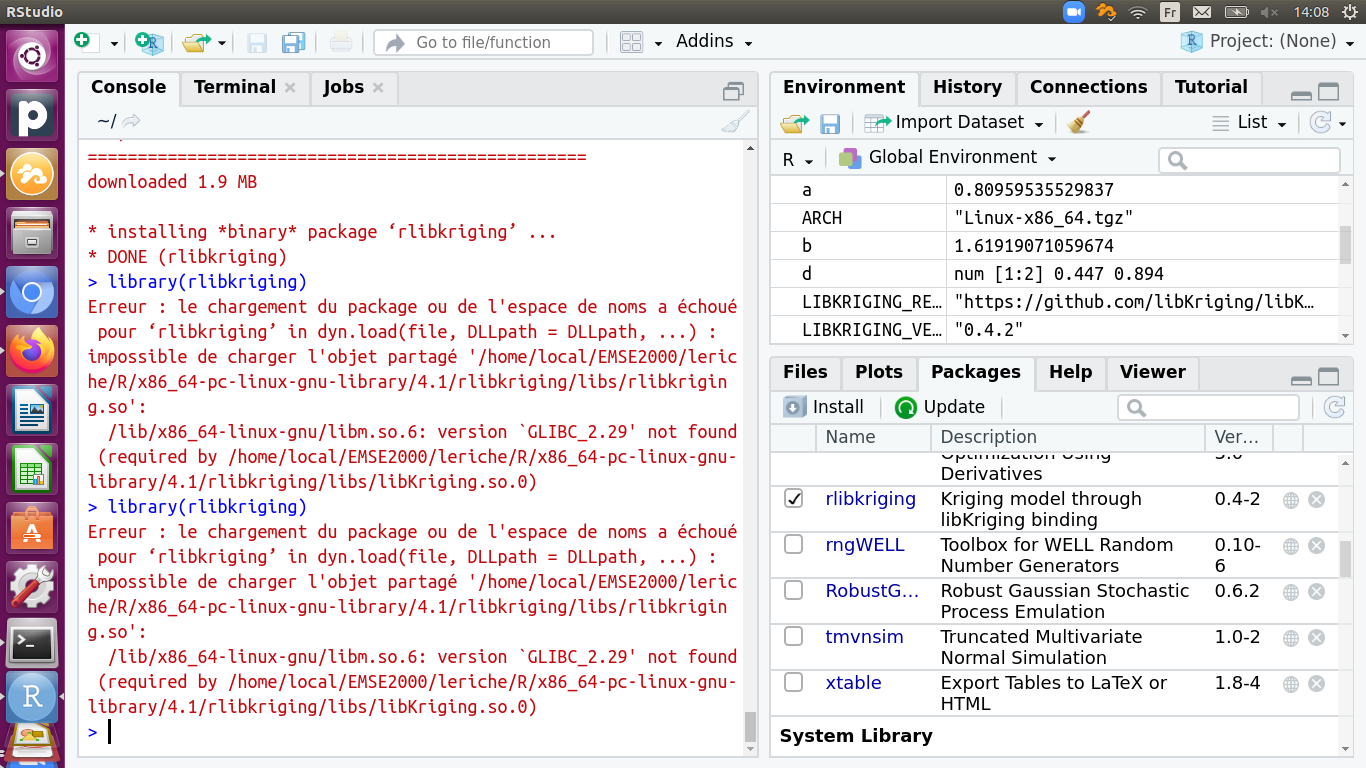Click the Environment search field

1249,160
